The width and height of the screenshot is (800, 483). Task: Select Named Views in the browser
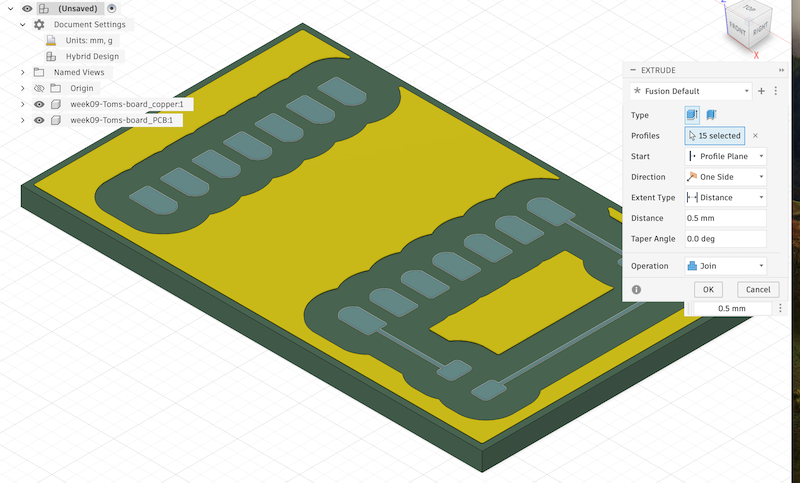click(79, 72)
